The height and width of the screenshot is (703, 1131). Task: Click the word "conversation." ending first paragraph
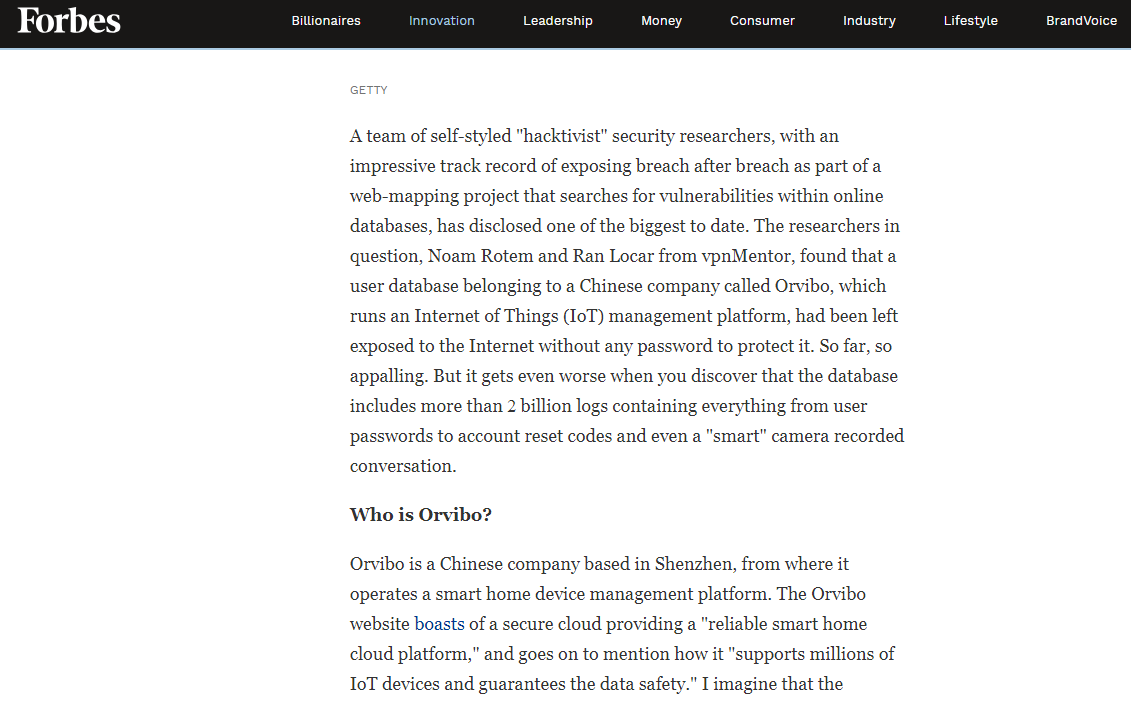(403, 466)
